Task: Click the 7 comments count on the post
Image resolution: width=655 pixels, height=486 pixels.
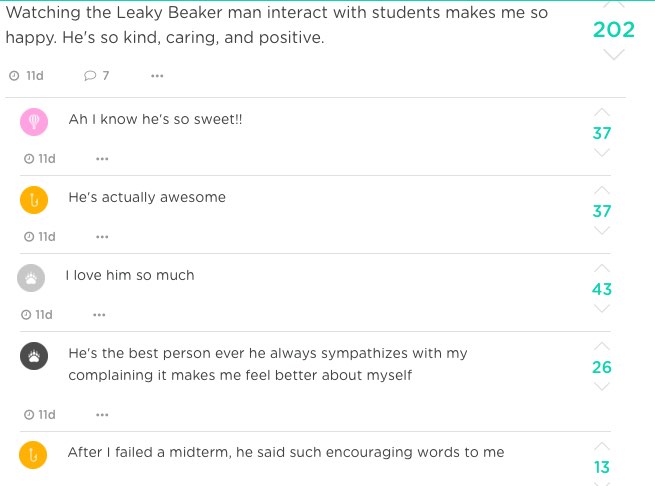Action: pyautogui.click(x=106, y=76)
